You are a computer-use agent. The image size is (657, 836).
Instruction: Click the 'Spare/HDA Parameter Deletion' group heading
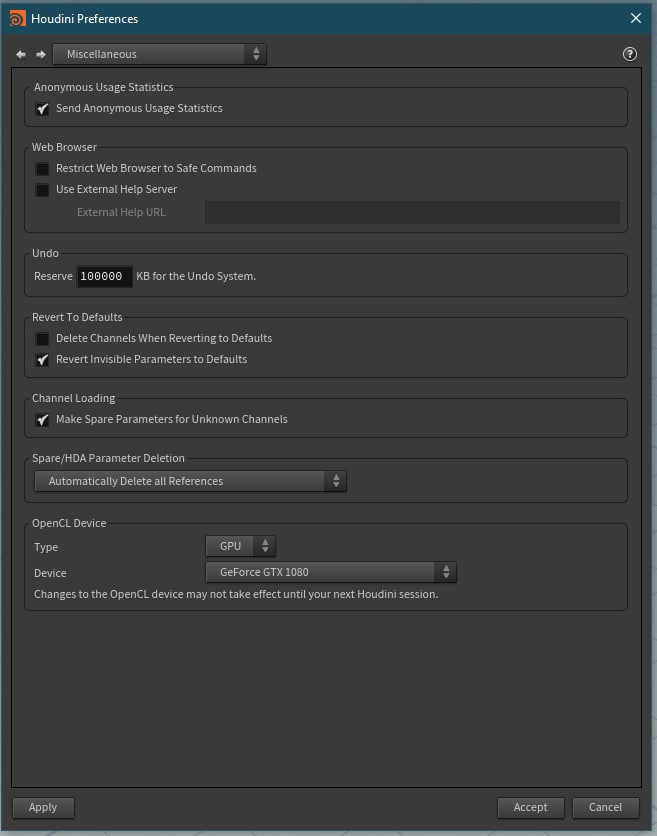(108, 458)
